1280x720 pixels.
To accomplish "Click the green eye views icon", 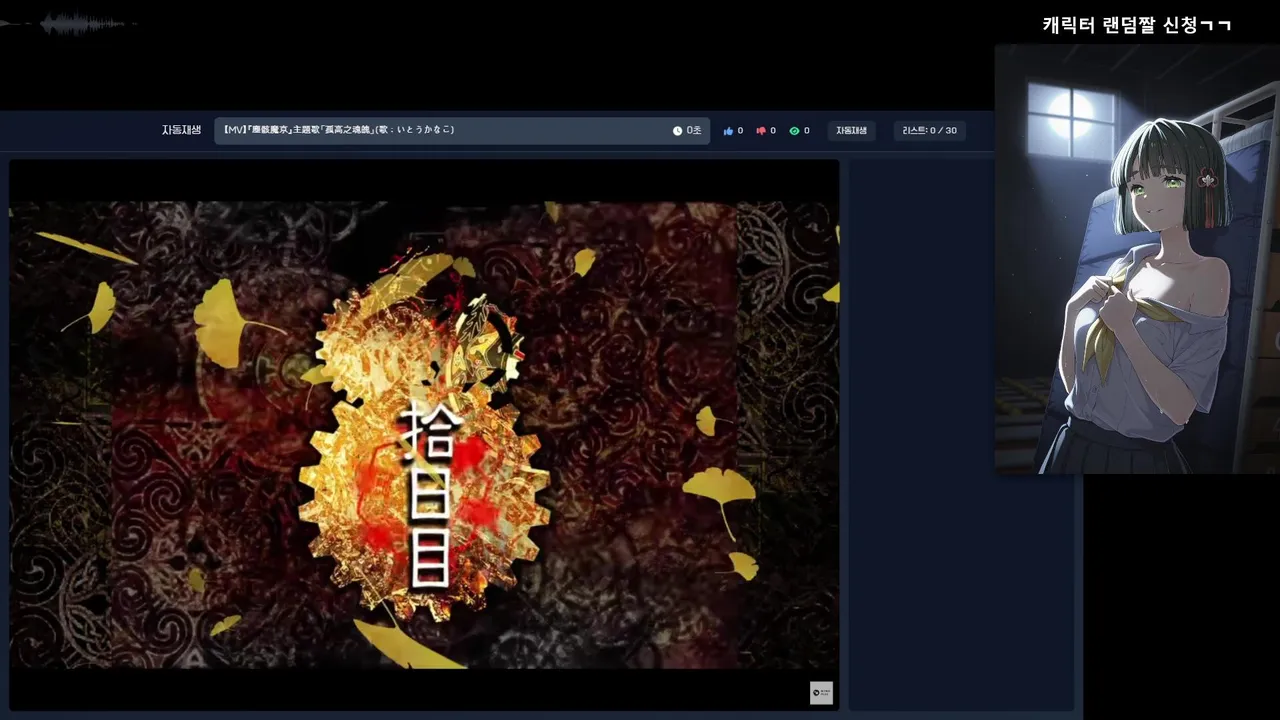I will [x=794, y=131].
